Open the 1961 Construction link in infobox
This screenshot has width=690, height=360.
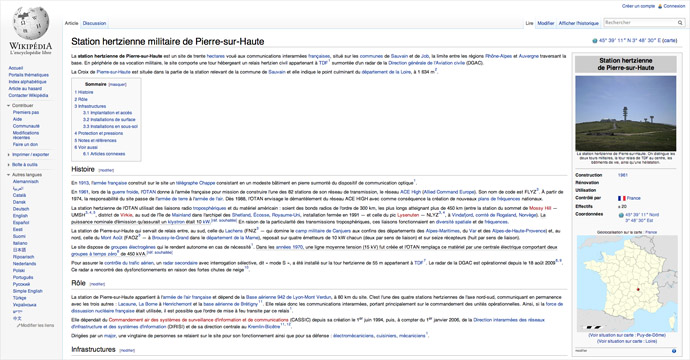click(x=623, y=175)
